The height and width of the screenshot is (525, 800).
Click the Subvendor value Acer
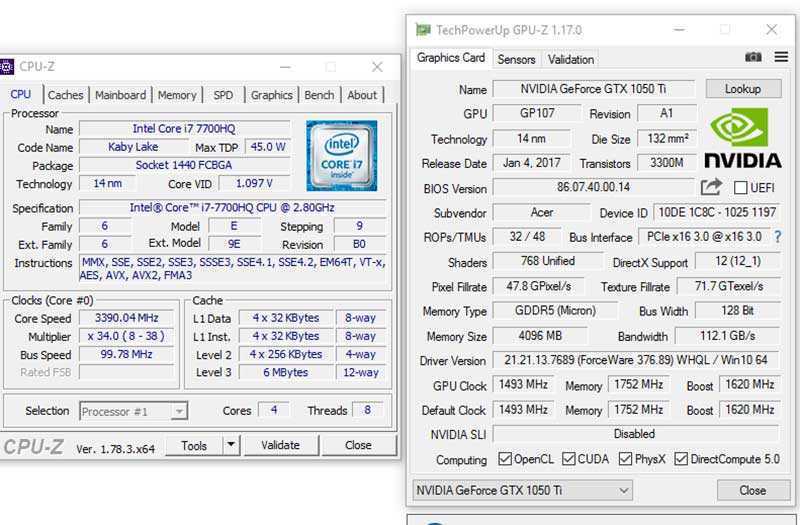[x=541, y=212]
